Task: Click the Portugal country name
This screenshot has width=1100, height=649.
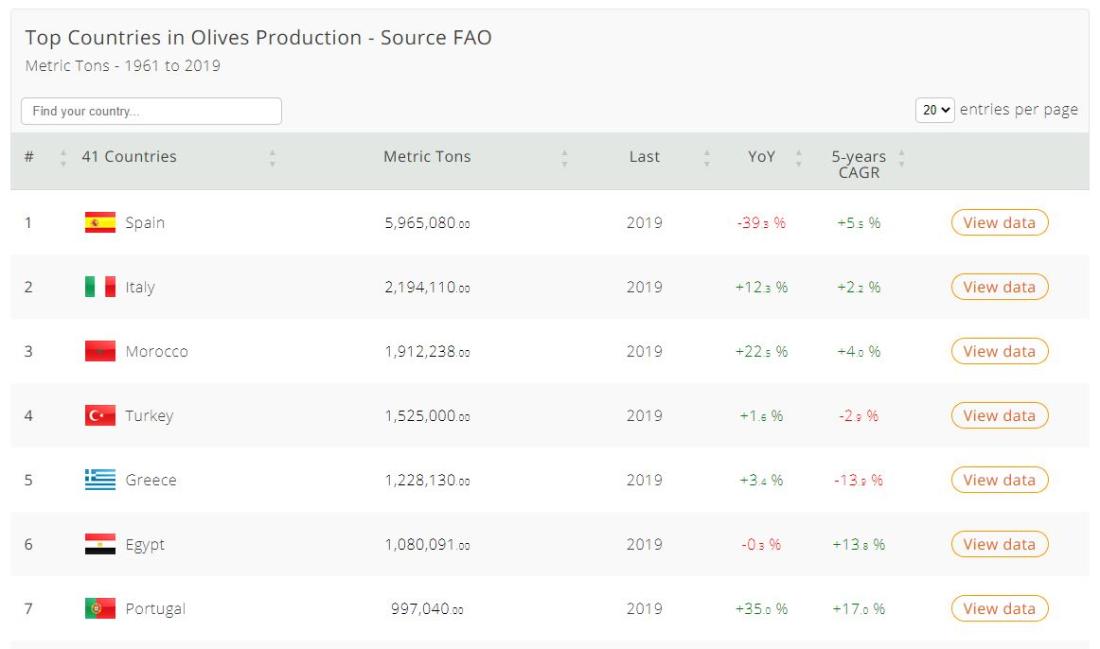Action: tap(156, 609)
